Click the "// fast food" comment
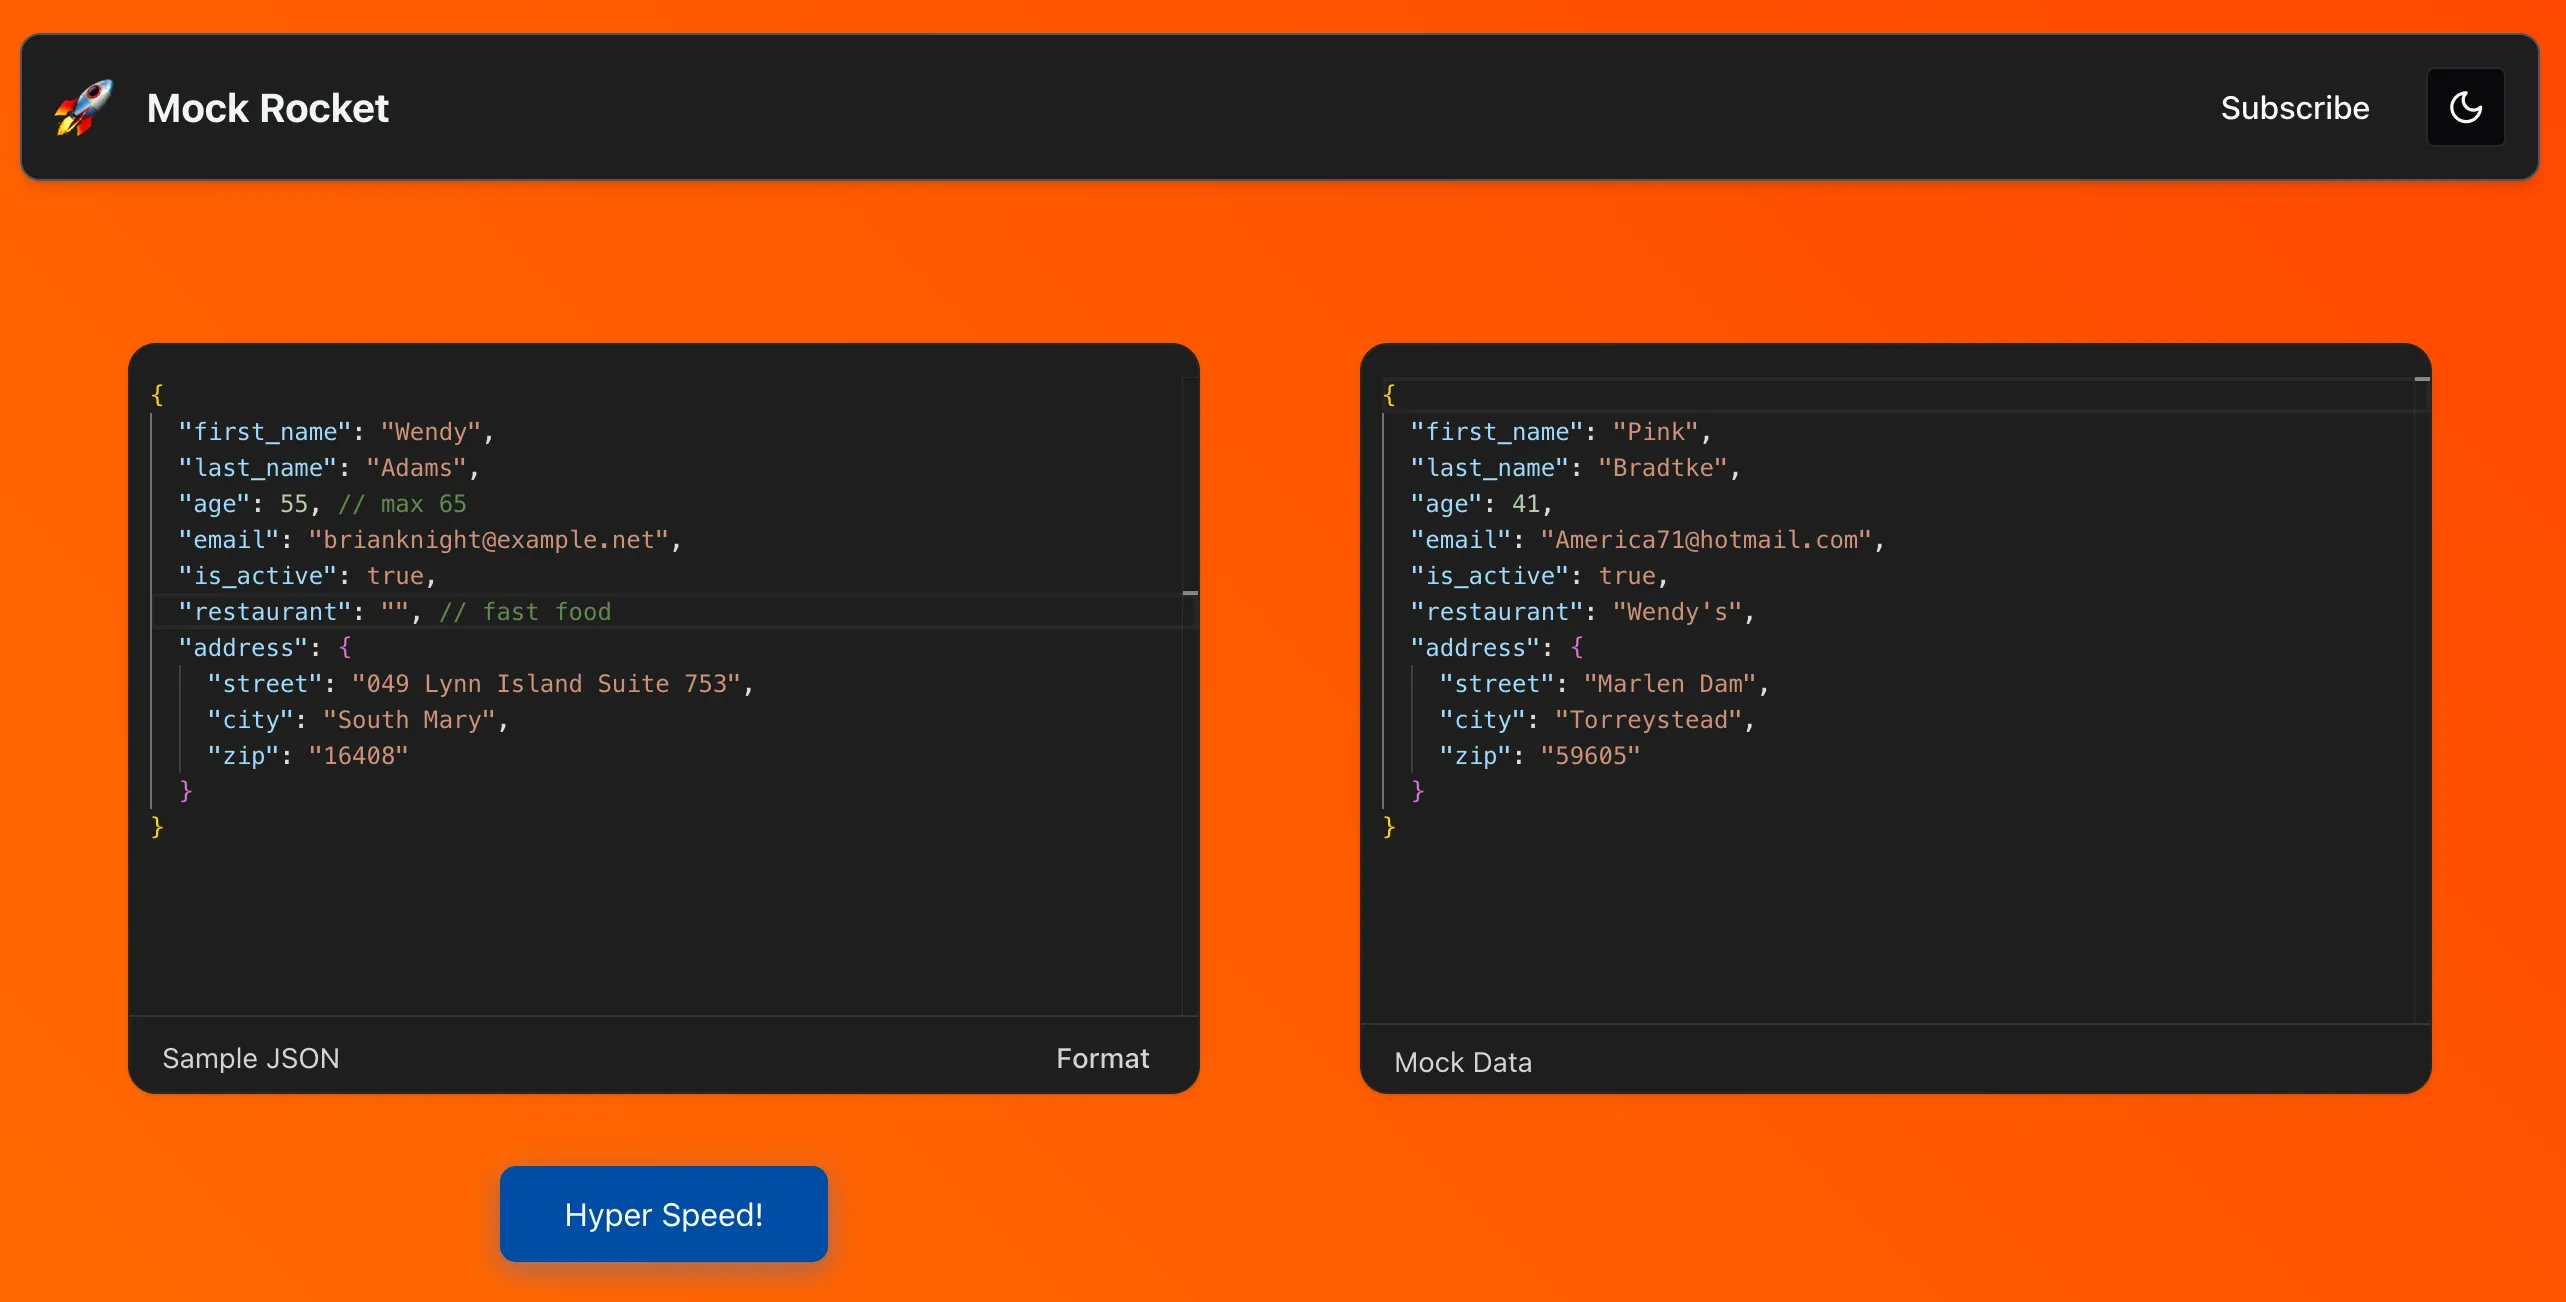The height and width of the screenshot is (1302, 2566). click(525, 612)
